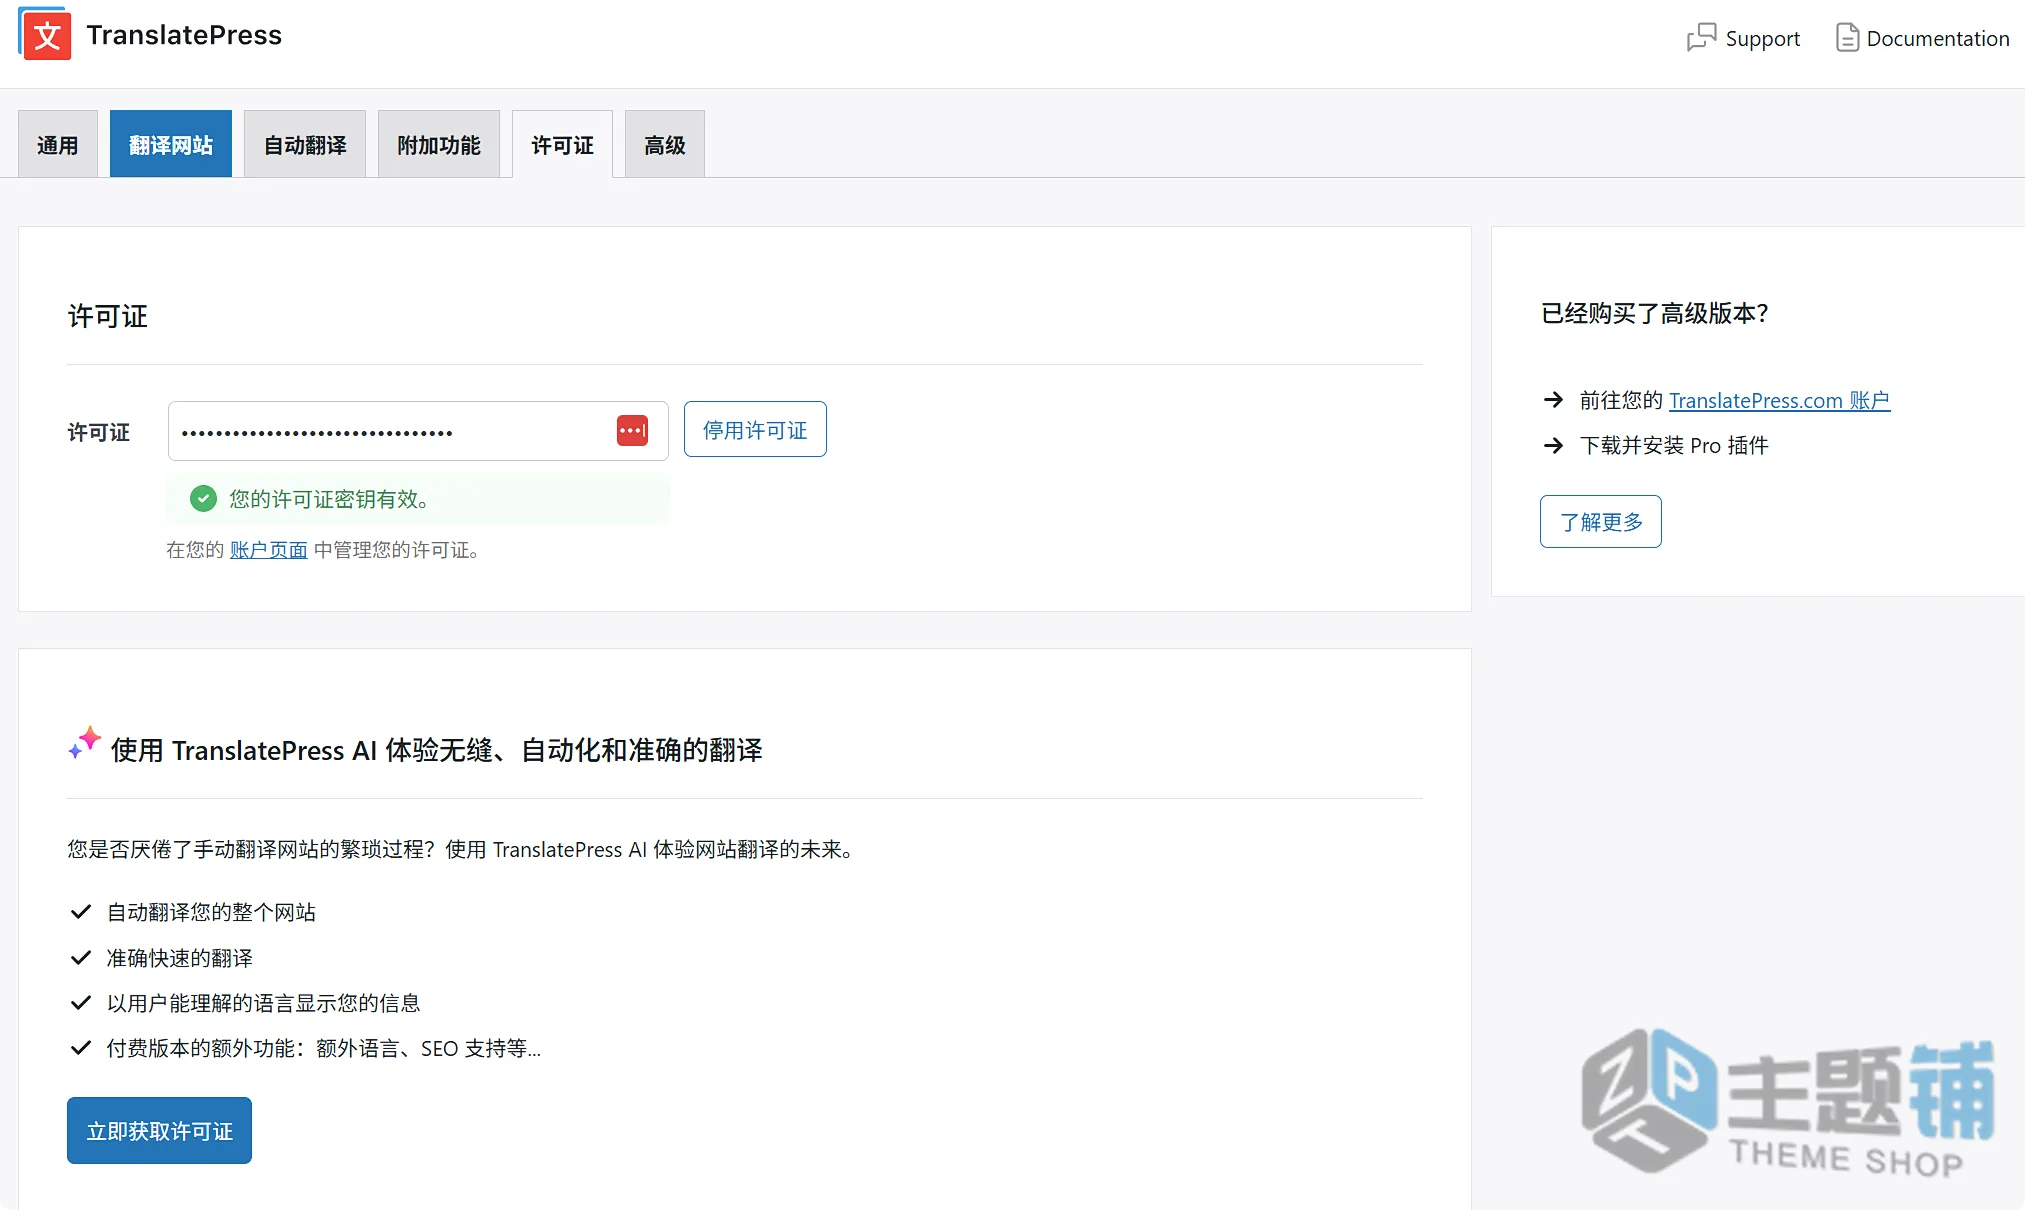Click the Support chat icon
The height and width of the screenshot is (1210, 2025).
1701,38
